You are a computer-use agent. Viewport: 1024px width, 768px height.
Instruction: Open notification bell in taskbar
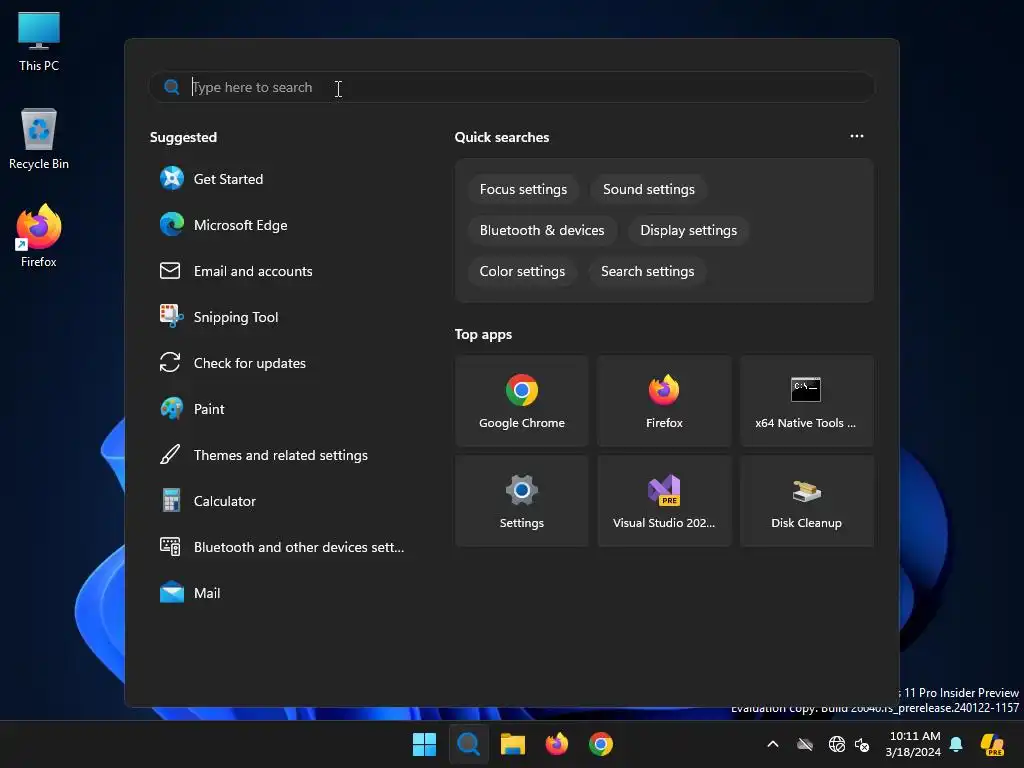pyautogui.click(x=956, y=744)
